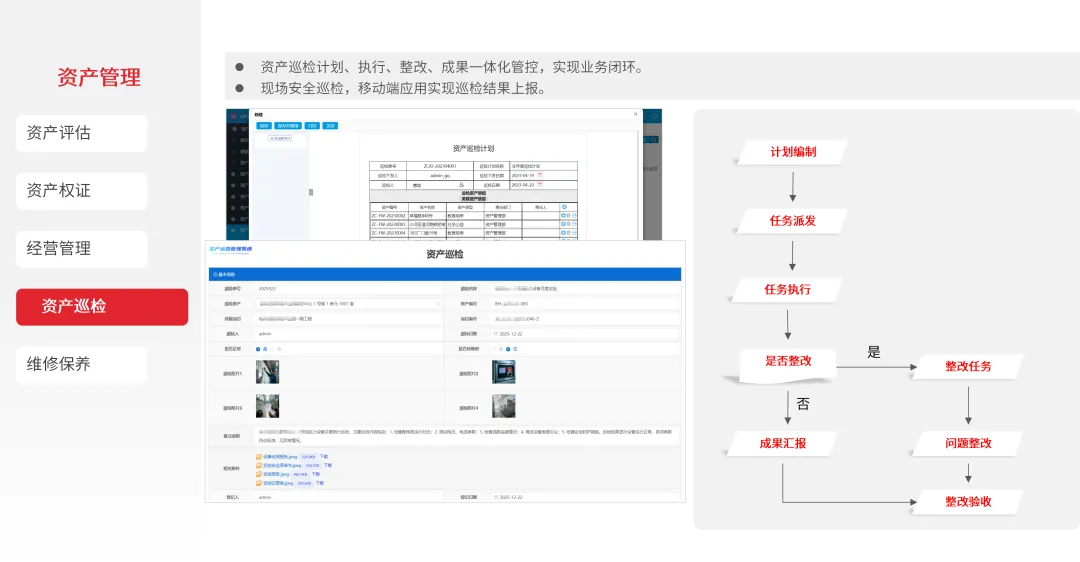Click the third attachment's image file icon
This screenshot has height=562, width=1080.
click(x=259, y=474)
